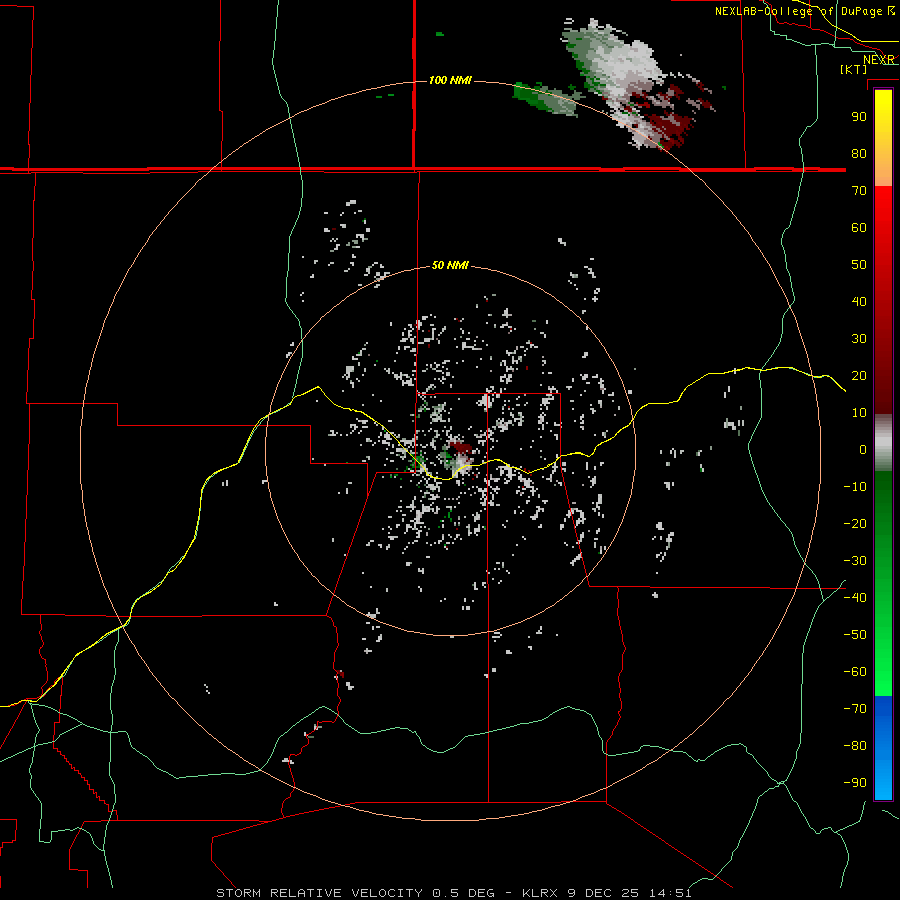Click the 50 NMI range ring label
This screenshot has width=900, height=900.
(450, 265)
